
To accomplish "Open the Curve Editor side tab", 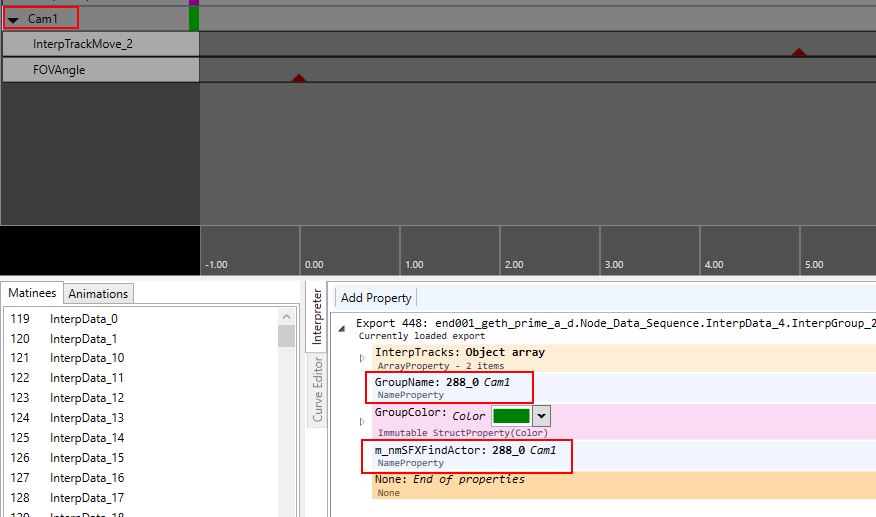I will [x=317, y=390].
